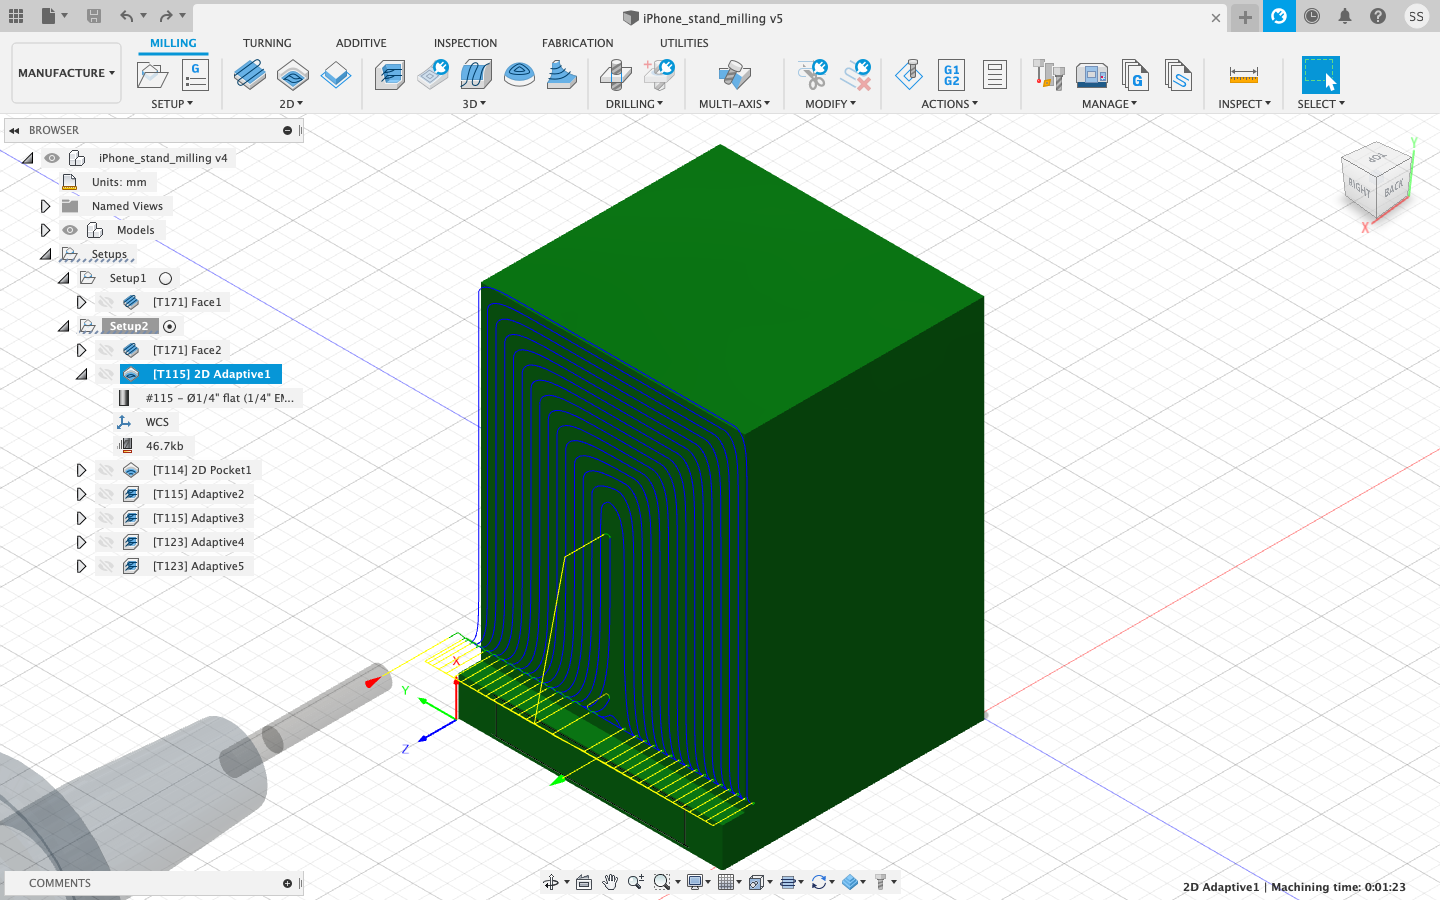Click the Measure ruler icon
This screenshot has height=900, width=1440.
click(1244, 75)
